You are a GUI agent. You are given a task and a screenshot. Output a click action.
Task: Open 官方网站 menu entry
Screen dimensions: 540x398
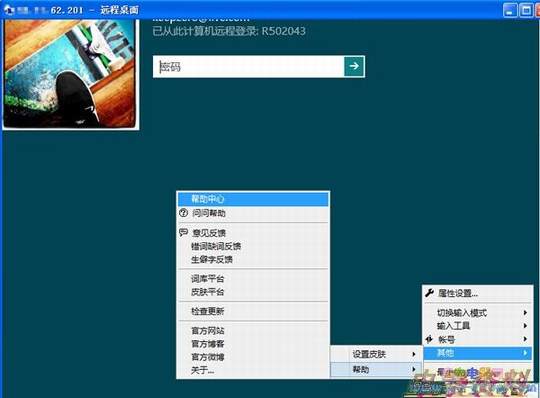coord(253,331)
